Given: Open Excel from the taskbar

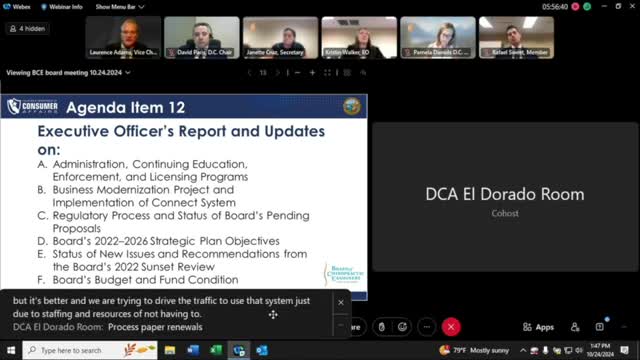Looking at the screenshot, I should point(216,350).
